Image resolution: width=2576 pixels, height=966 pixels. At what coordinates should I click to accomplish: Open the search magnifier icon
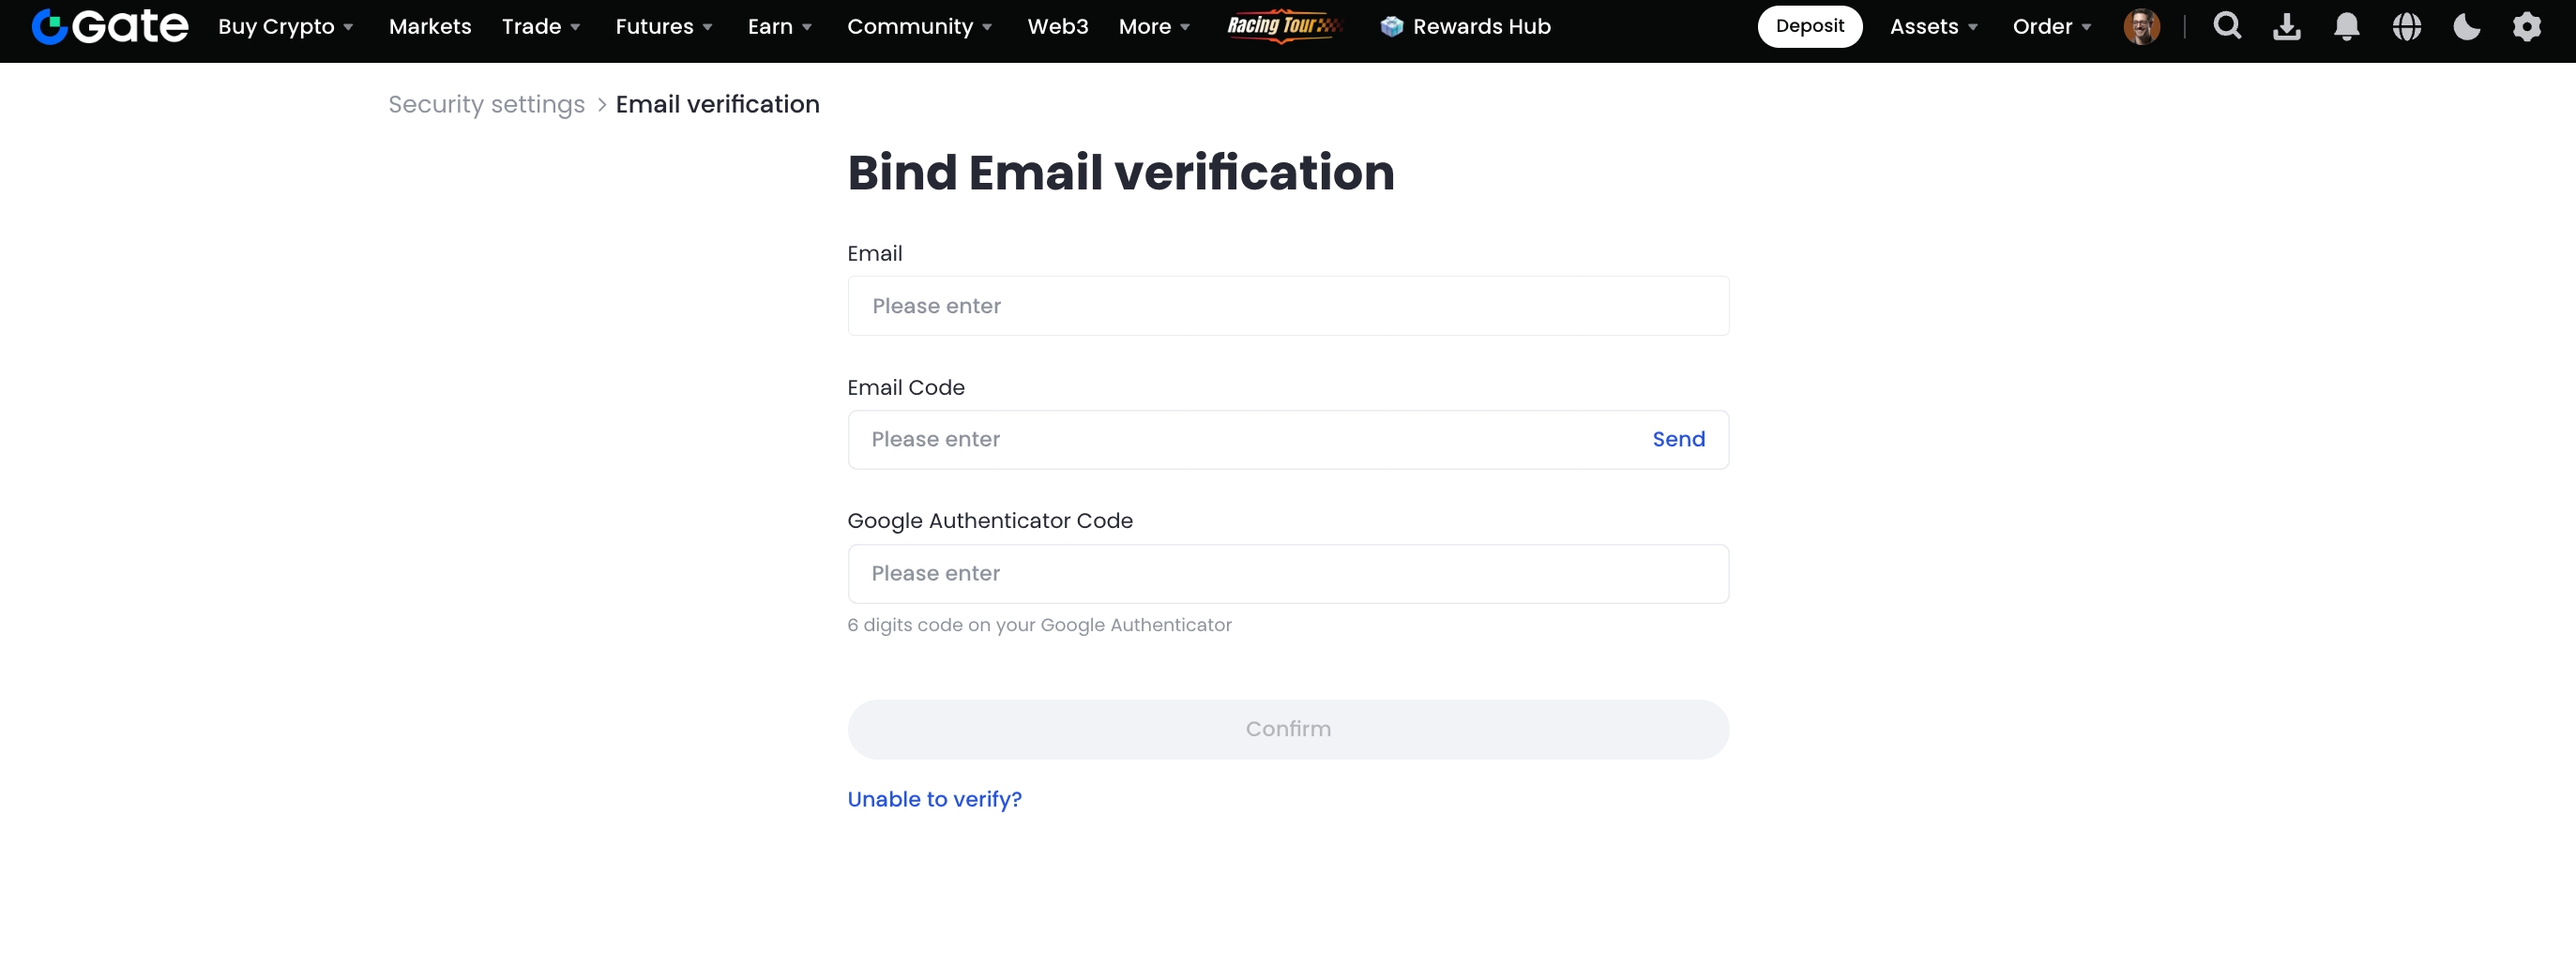[x=2226, y=26]
